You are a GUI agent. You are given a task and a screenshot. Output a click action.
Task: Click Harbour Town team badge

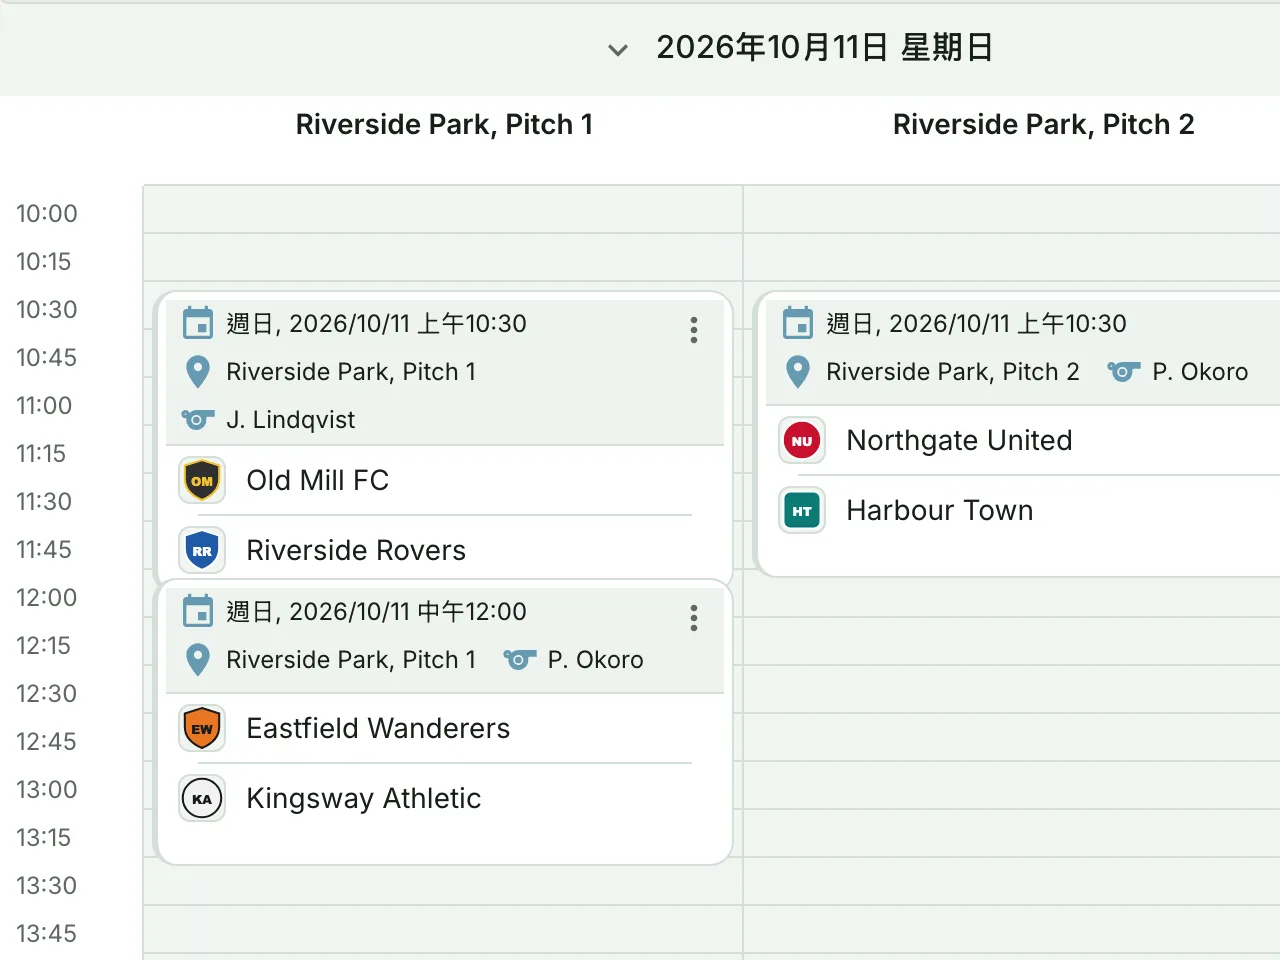pyautogui.click(x=802, y=511)
